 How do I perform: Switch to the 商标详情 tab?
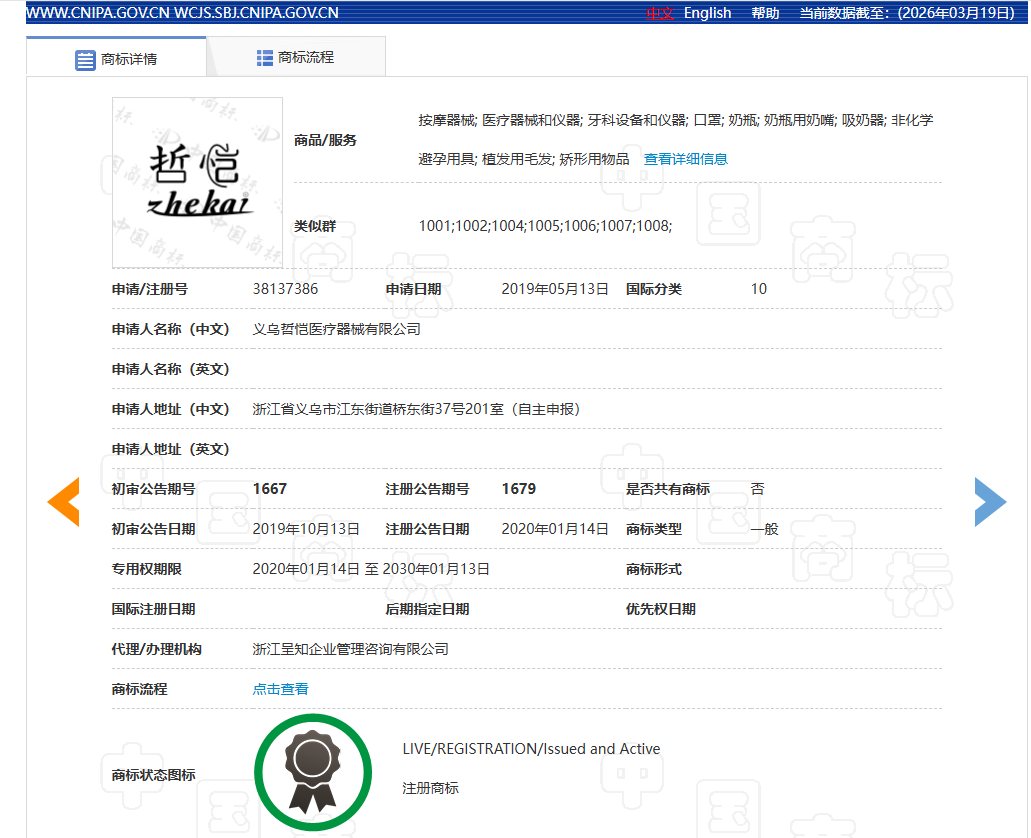130,58
